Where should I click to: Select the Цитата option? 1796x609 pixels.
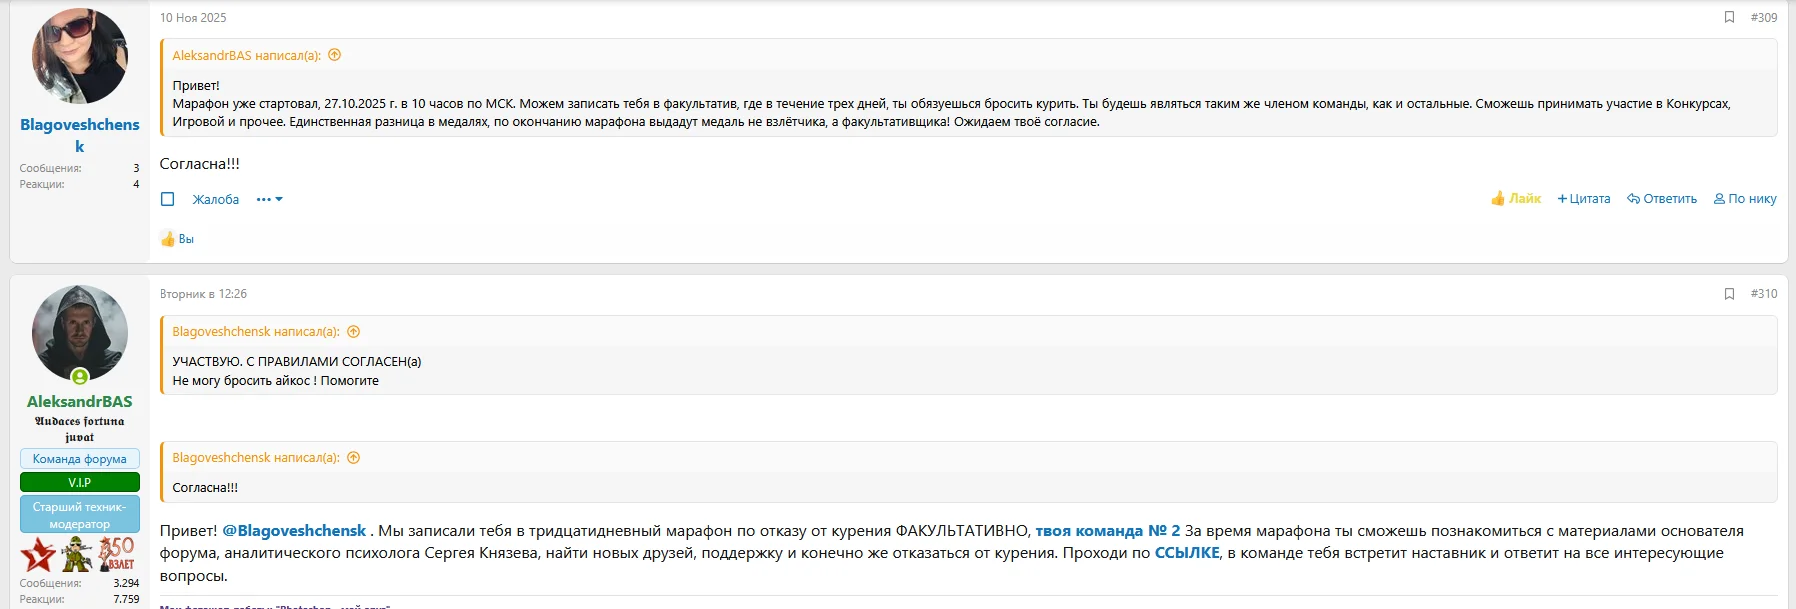pyautogui.click(x=1585, y=199)
